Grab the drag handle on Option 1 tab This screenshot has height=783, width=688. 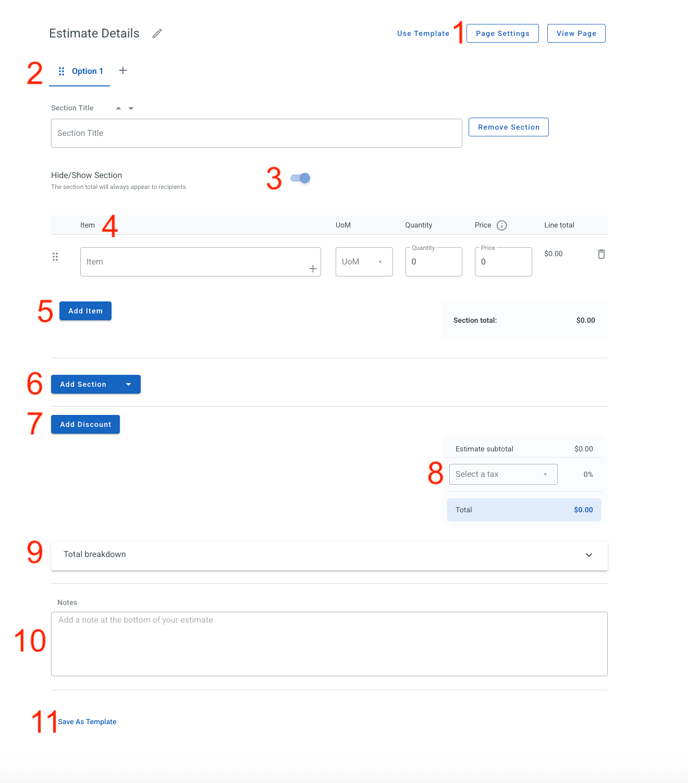click(x=61, y=71)
